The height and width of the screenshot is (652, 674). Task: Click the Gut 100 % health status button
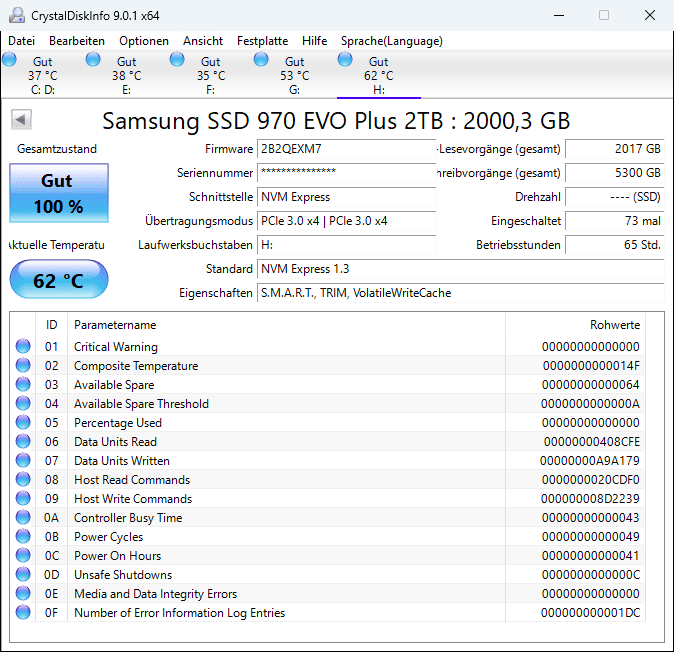tap(59, 193)
